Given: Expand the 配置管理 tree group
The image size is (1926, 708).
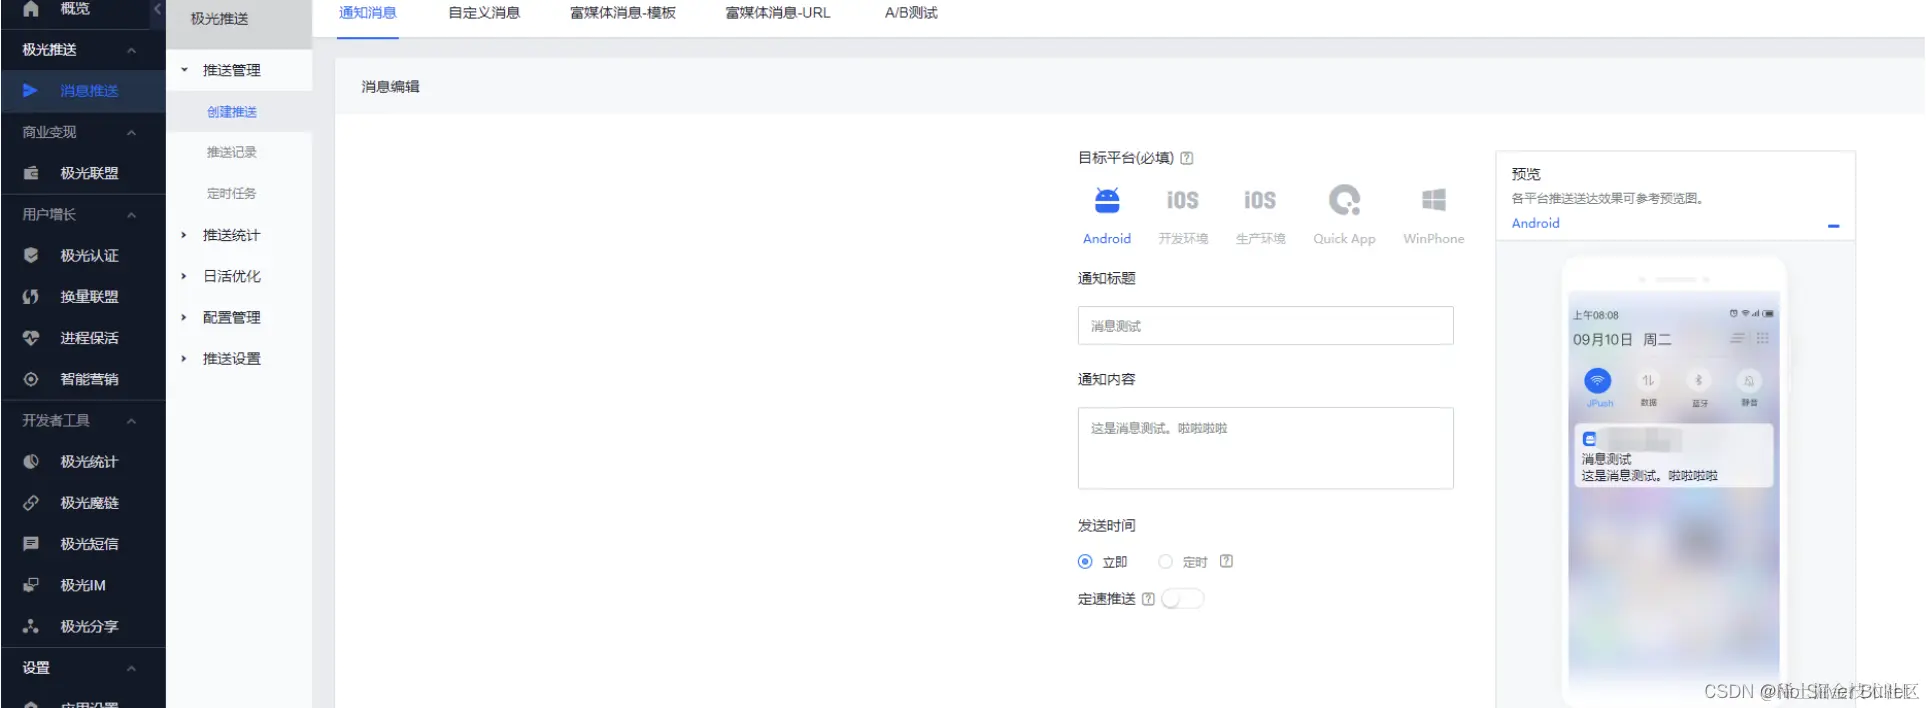Looking at the screenshot, I should [184, 317].
